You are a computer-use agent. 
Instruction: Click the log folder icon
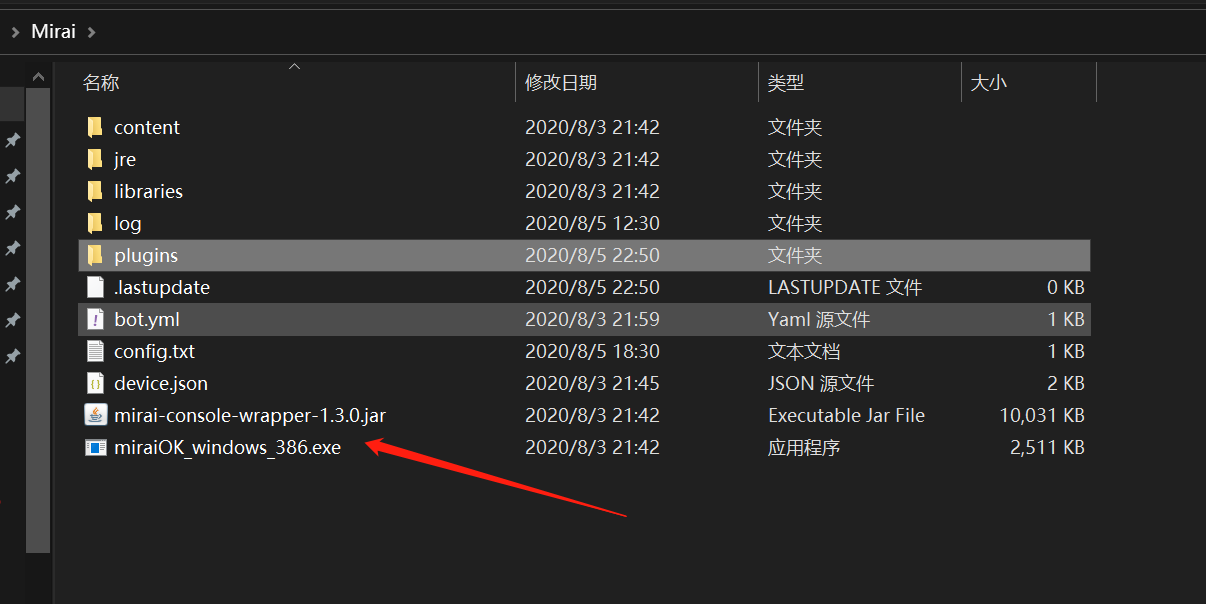click(95, 223)
